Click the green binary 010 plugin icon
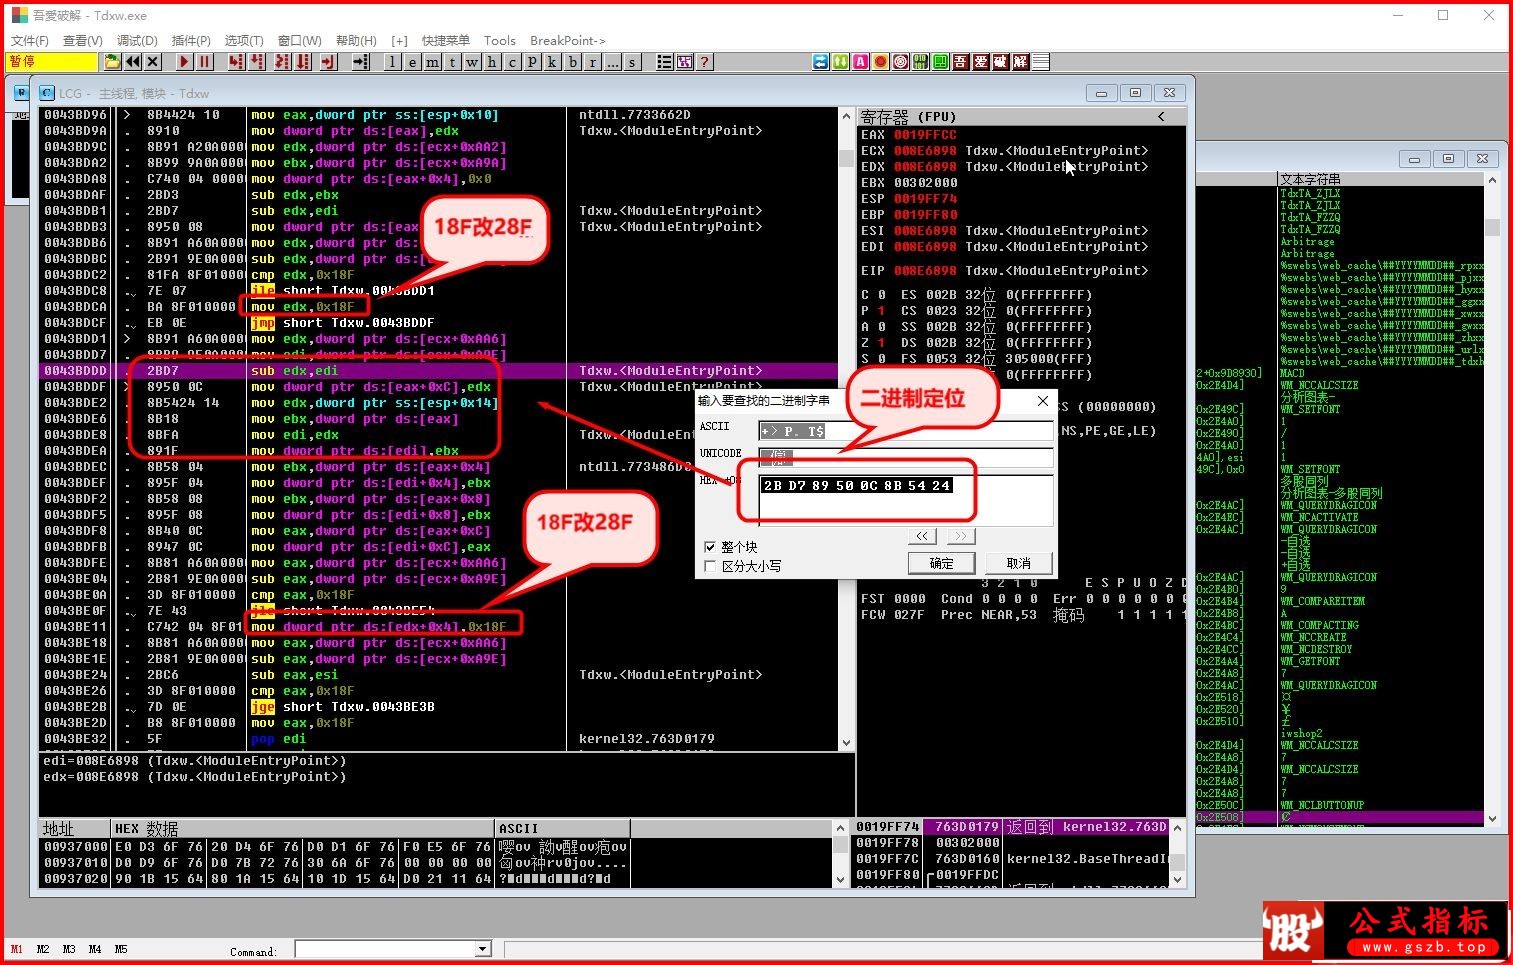 point(921,62)
